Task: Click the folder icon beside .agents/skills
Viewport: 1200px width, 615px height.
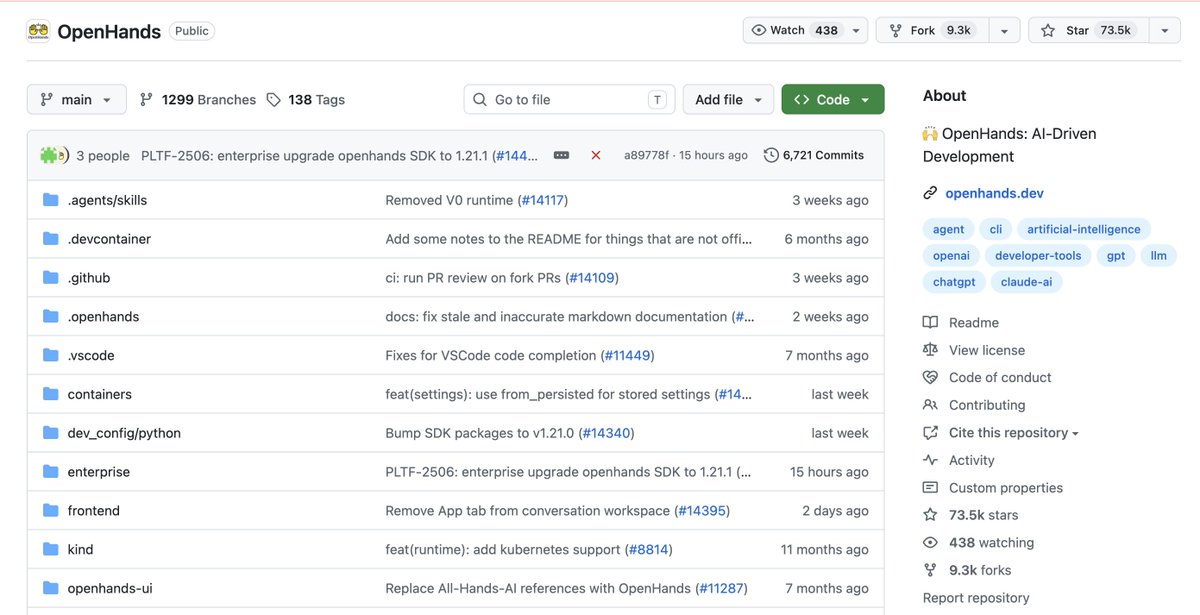Action: [51, 200]
